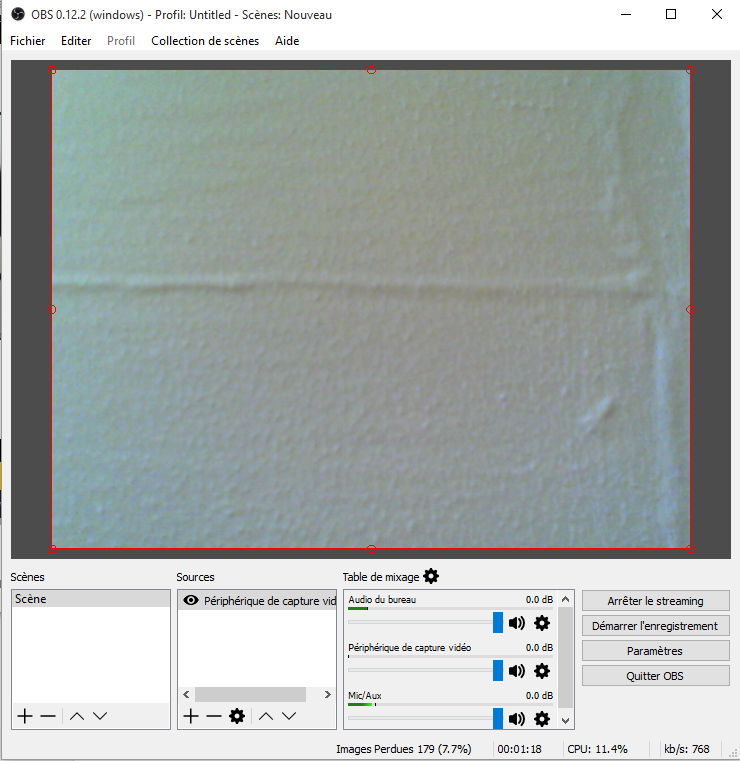Viewport: 740px width, 761px height.
Task: Hide the Périphérique de capture vidéo source
Action: tap(190, 601)
